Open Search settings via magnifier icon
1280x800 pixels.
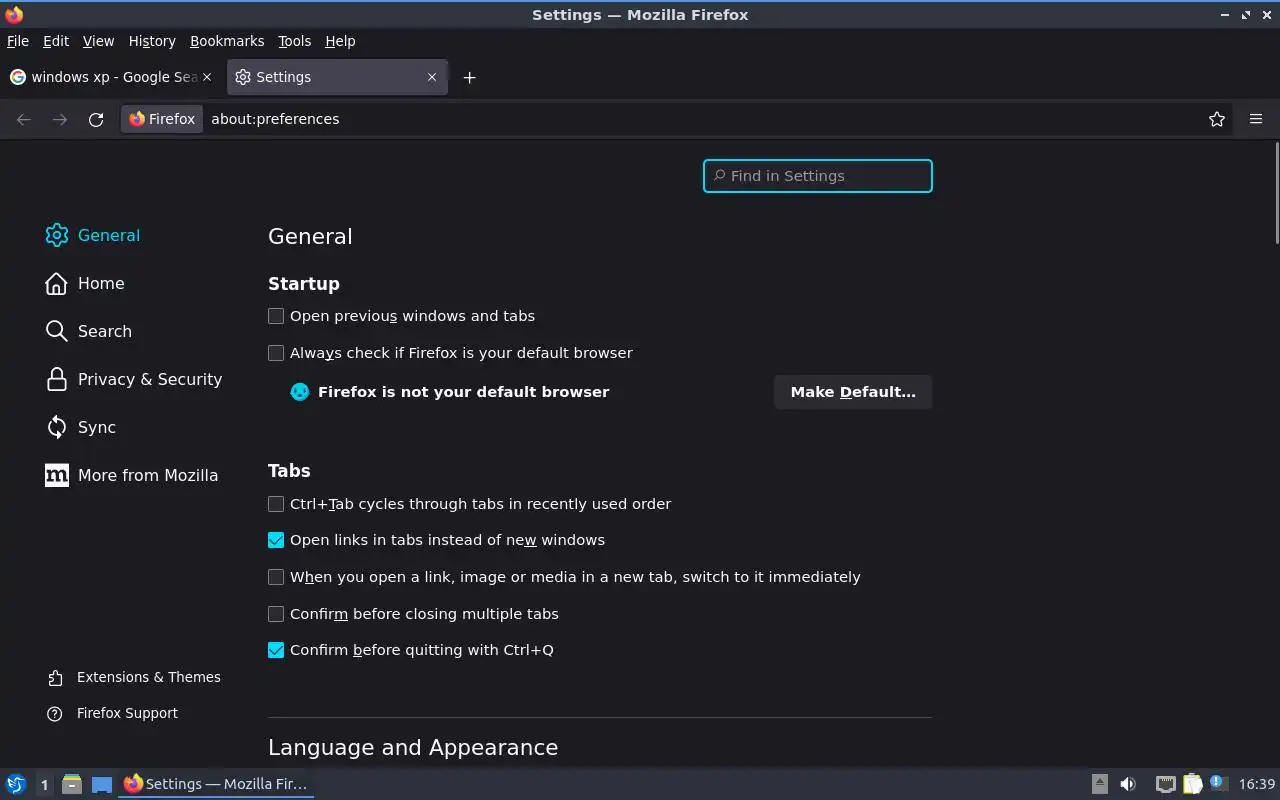point(57,331)
